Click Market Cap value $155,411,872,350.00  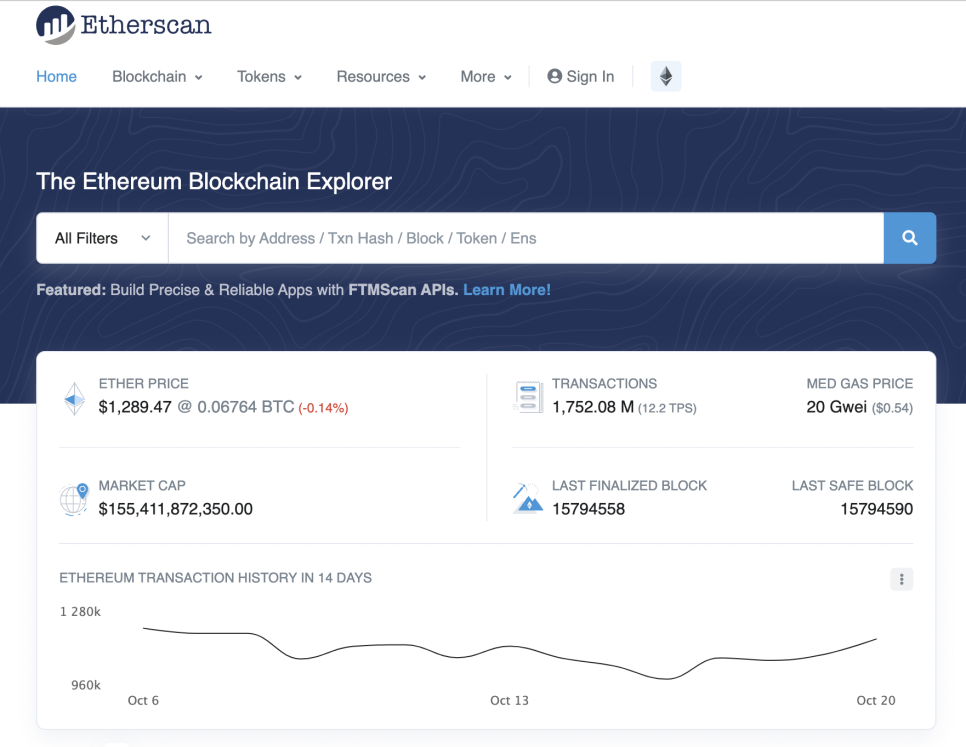176,509
